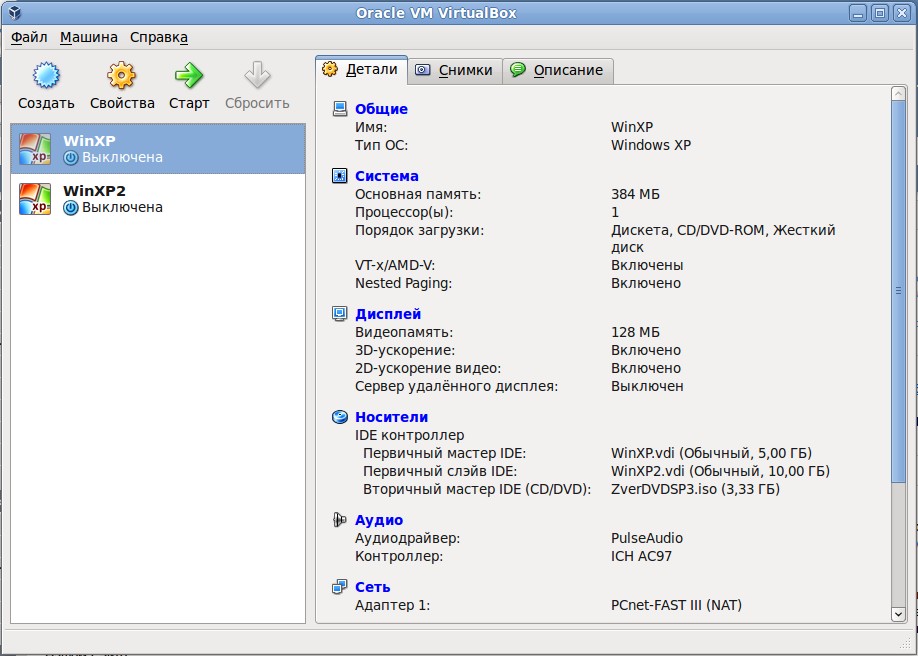
Task: Open the Машина menu
Action: pos(89,37)
